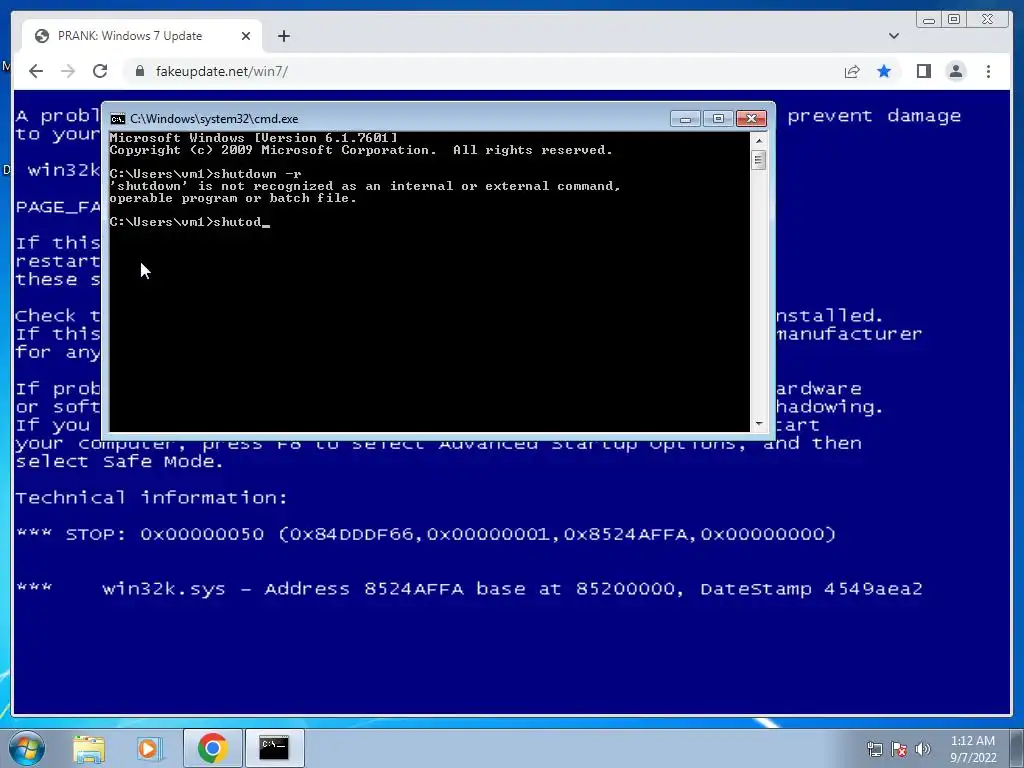Open Chrome side panel icon

click(923, 71)
